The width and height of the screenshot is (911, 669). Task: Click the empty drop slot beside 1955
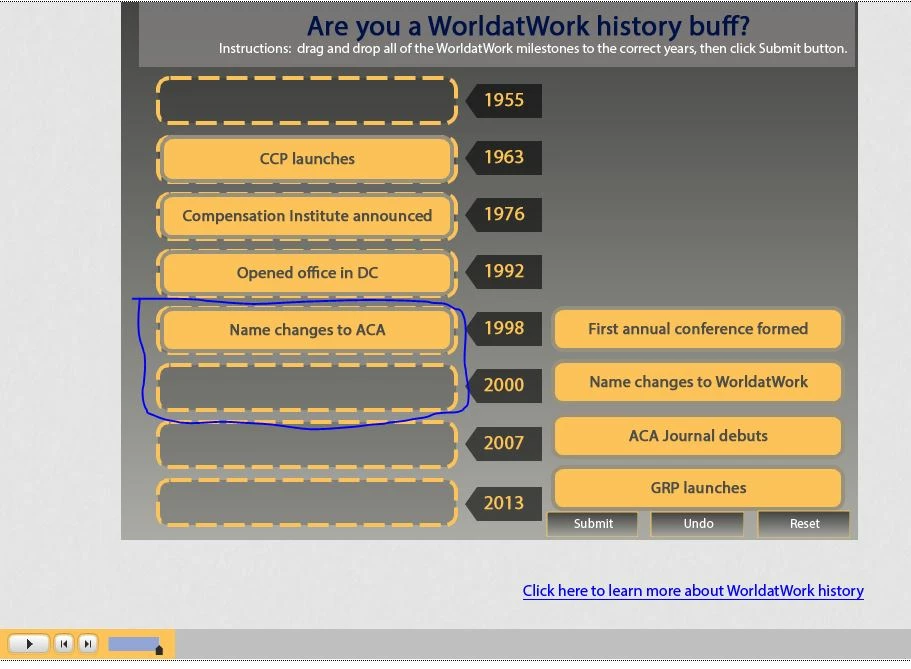point(307,101)
